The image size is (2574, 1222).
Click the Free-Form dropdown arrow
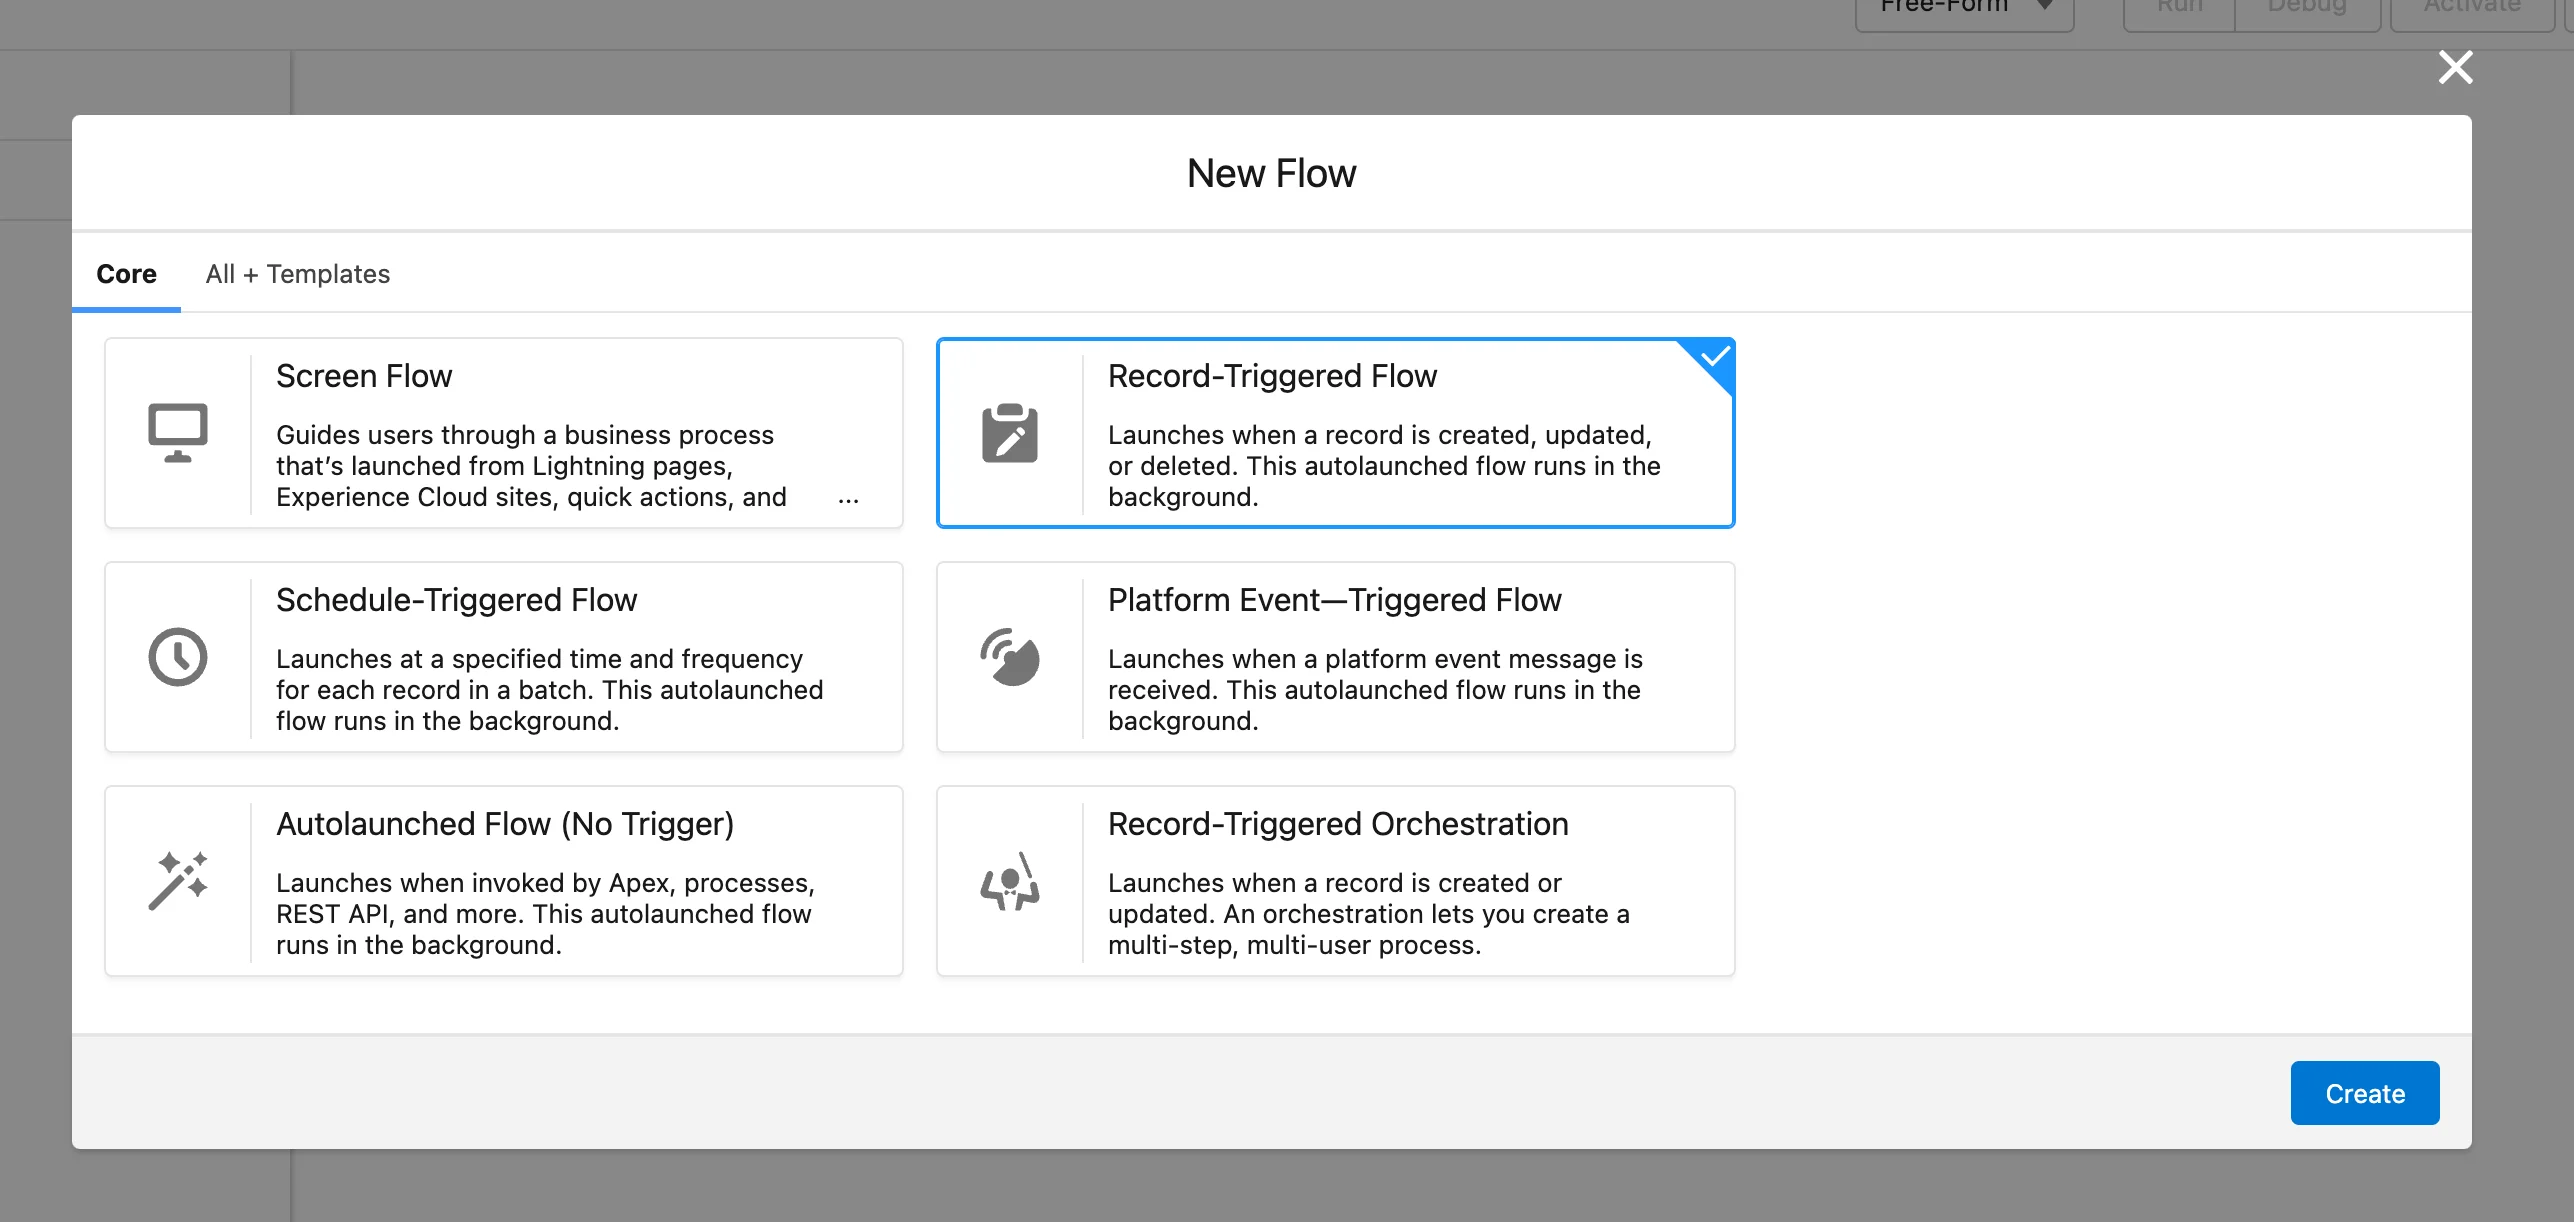2046,6
